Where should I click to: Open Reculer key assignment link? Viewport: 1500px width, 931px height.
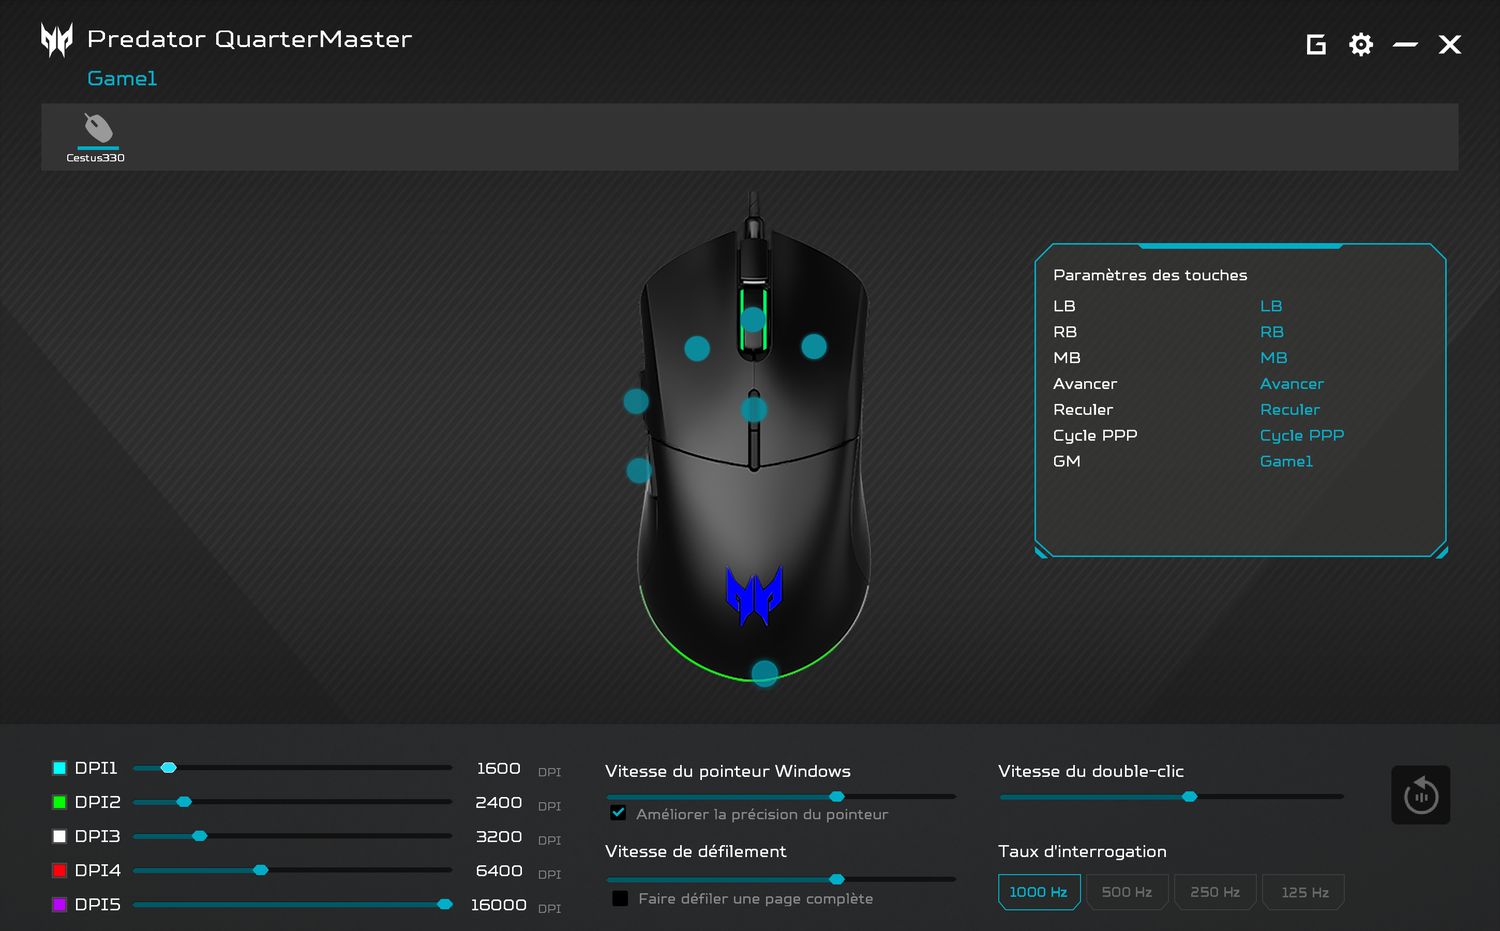click(1290, 410)
